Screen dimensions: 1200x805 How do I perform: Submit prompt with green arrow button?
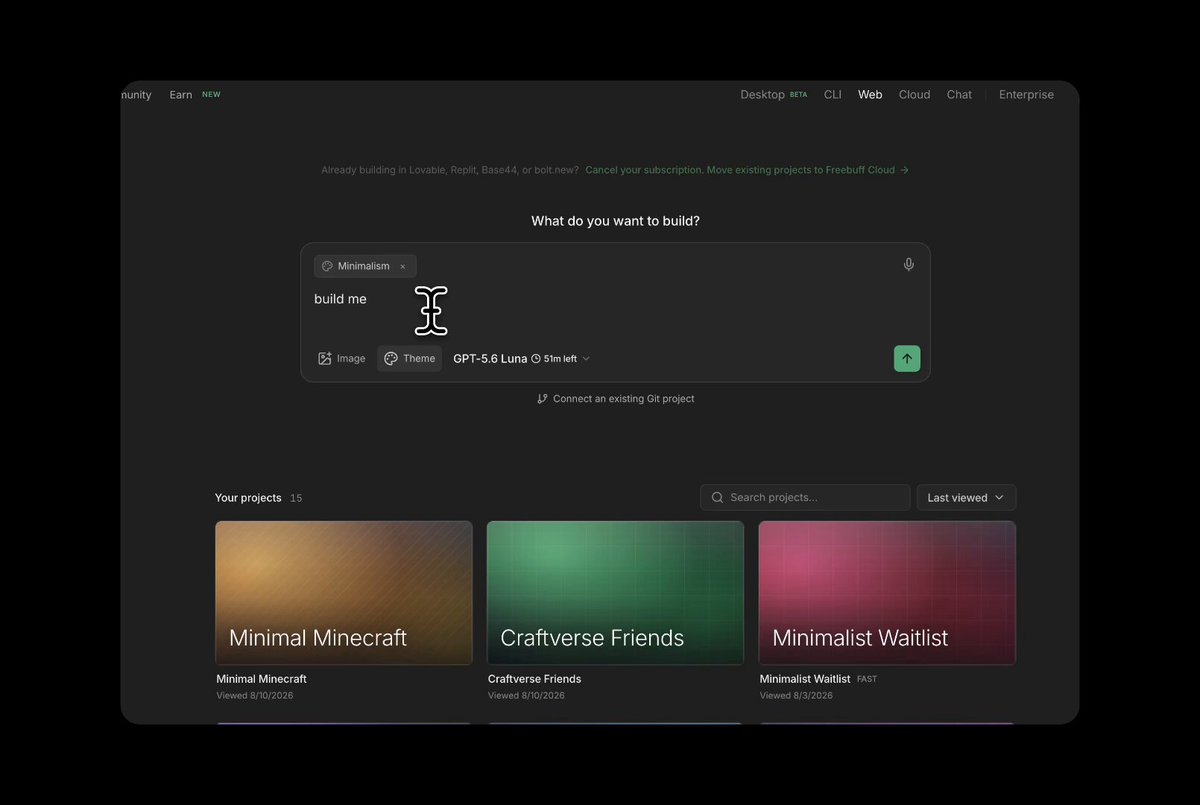click(x=907, y=359)
